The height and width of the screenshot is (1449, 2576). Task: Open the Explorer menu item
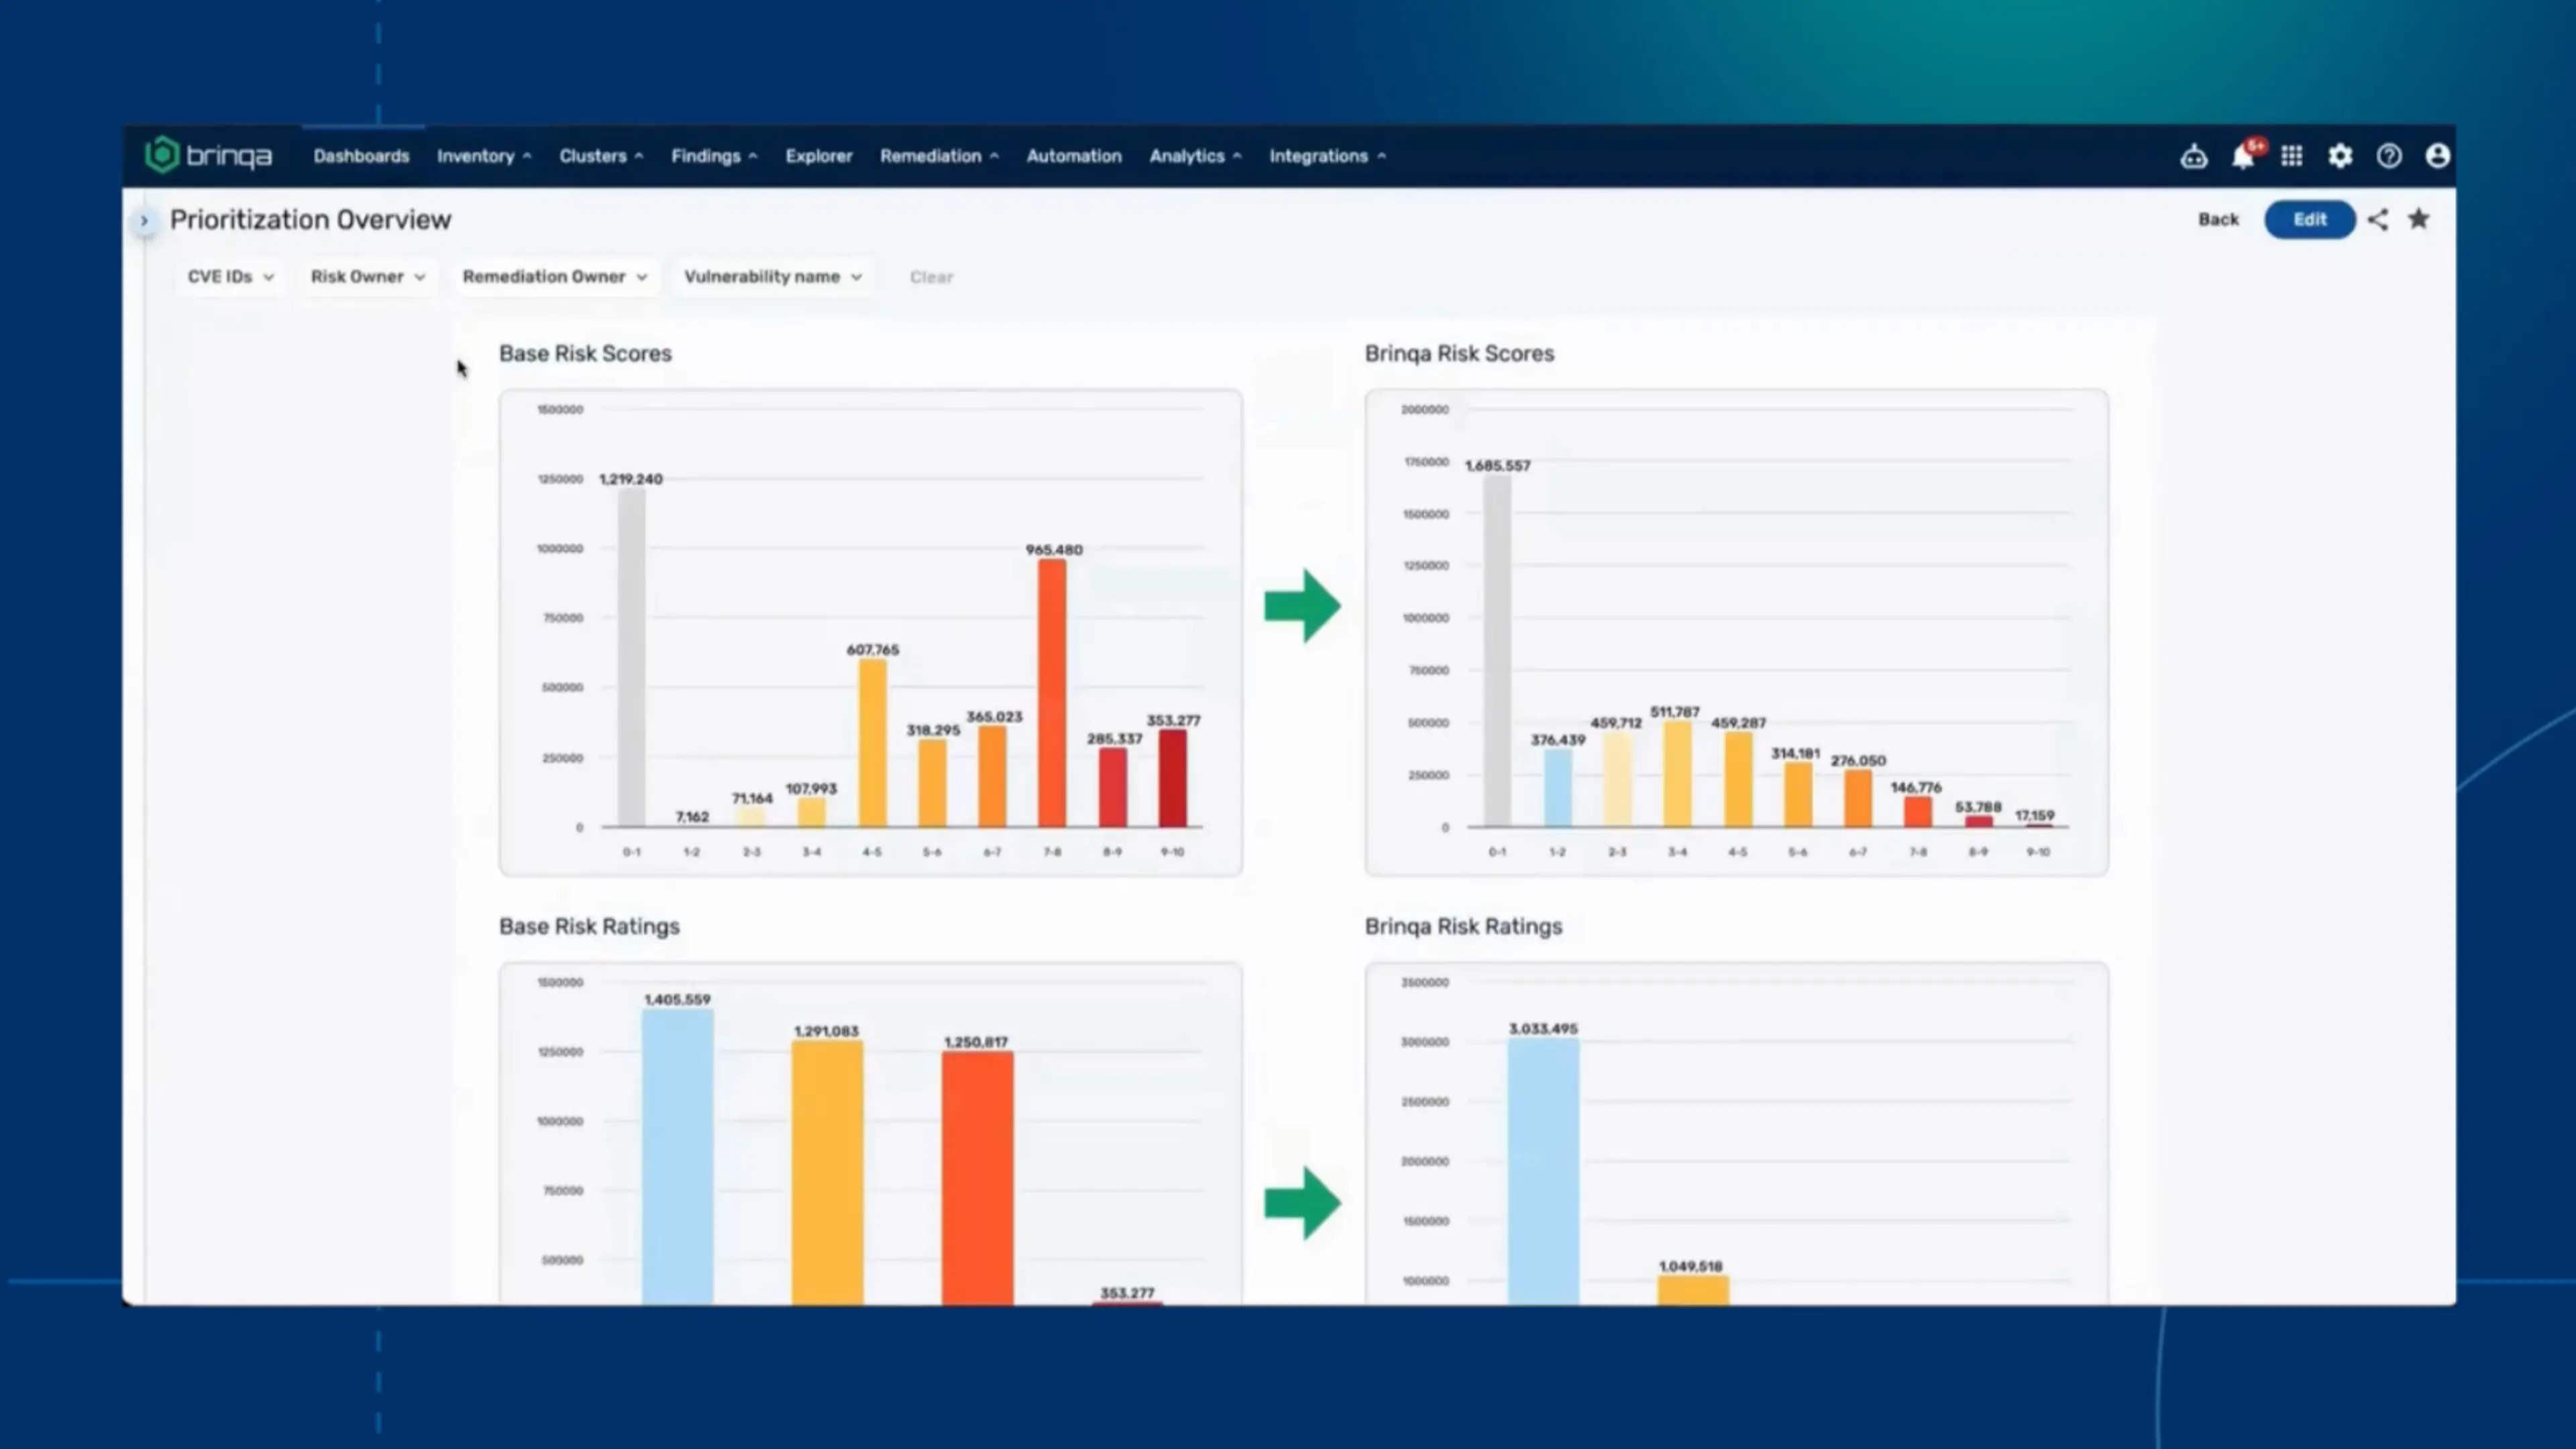pyautogui.click(x=818, y=156)
